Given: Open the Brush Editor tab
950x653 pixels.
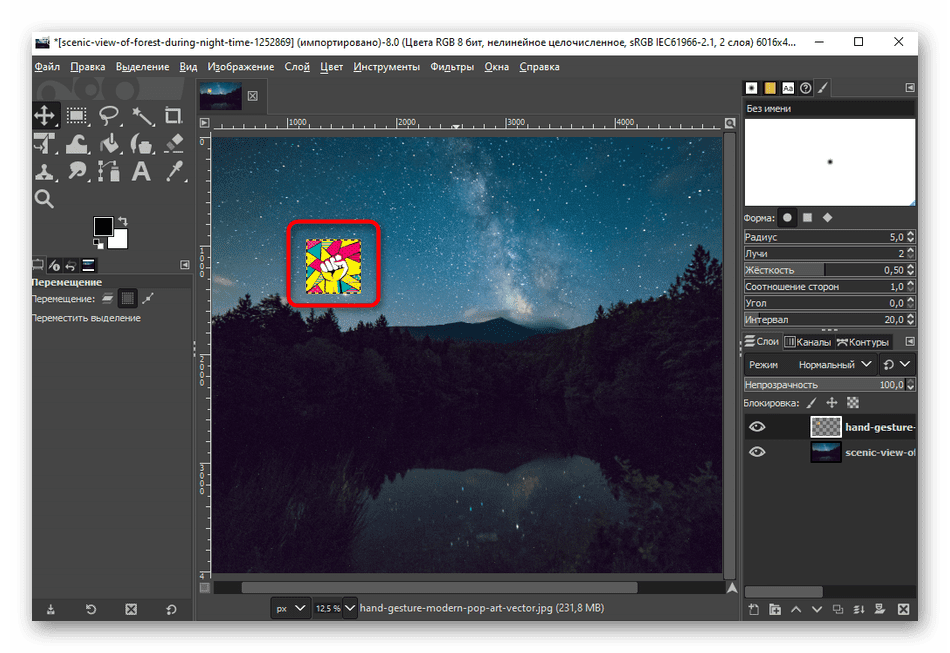Looking at the screenshot, I should pos(823,88).
